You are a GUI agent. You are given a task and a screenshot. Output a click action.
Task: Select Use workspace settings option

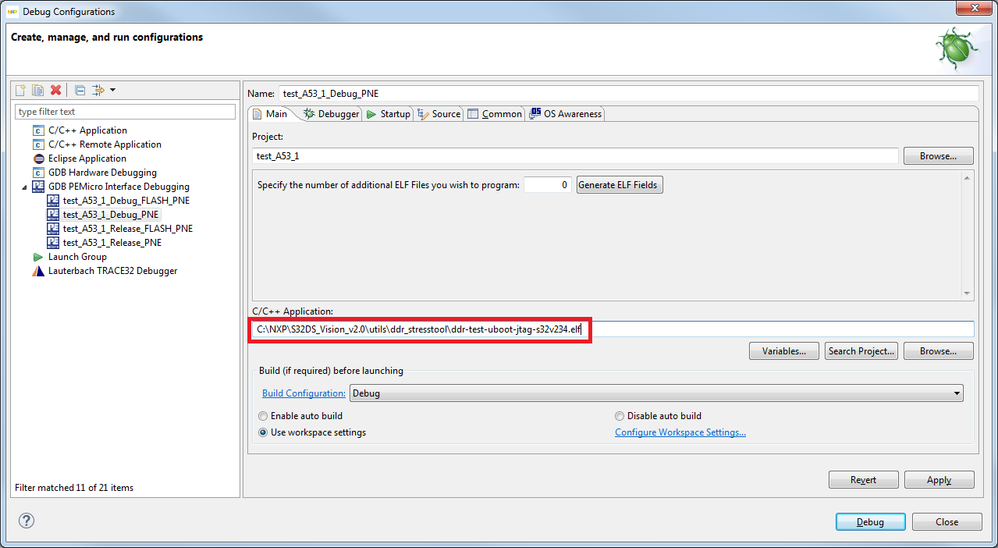(x=312, y=432)
